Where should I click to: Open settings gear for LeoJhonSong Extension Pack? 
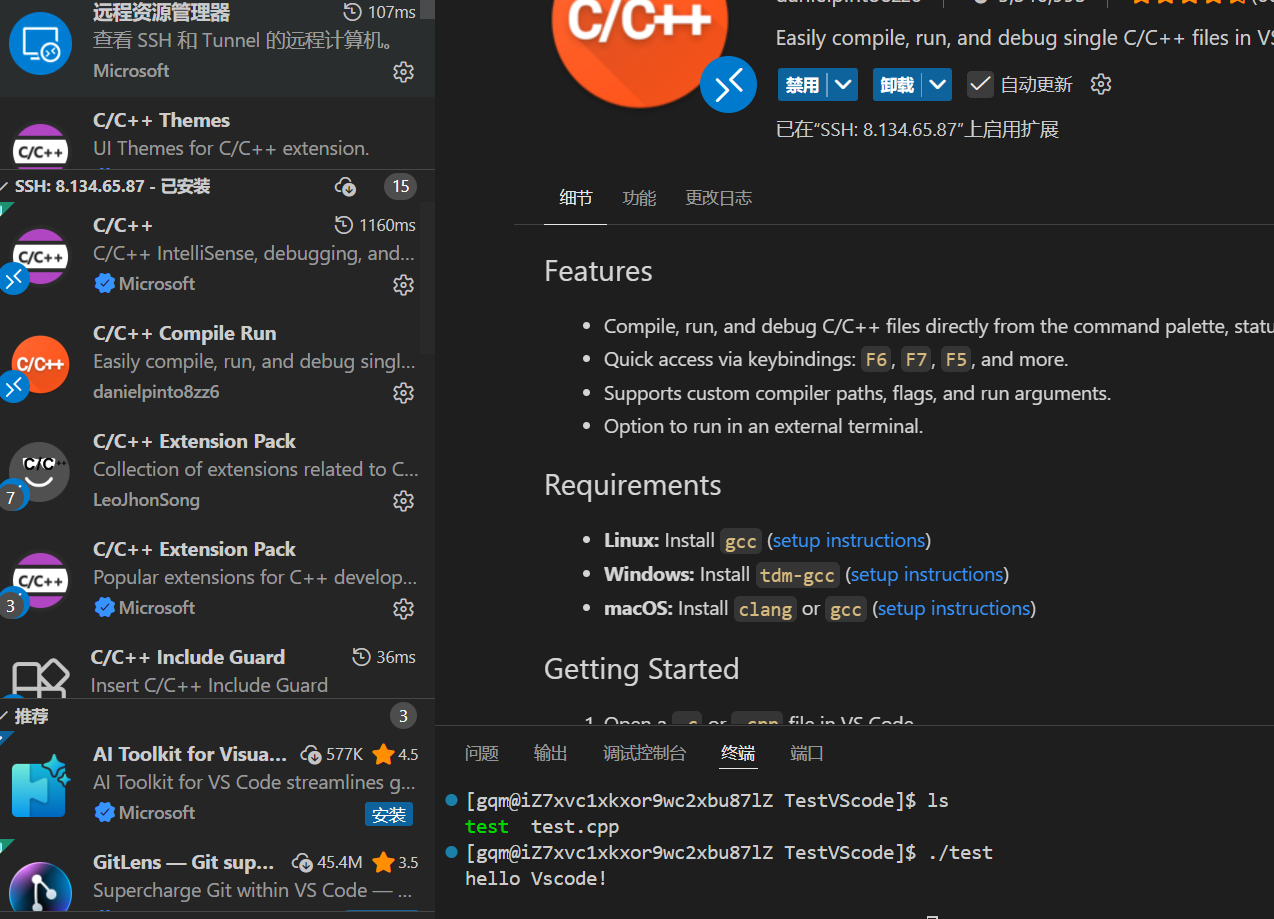click(403, 500)
